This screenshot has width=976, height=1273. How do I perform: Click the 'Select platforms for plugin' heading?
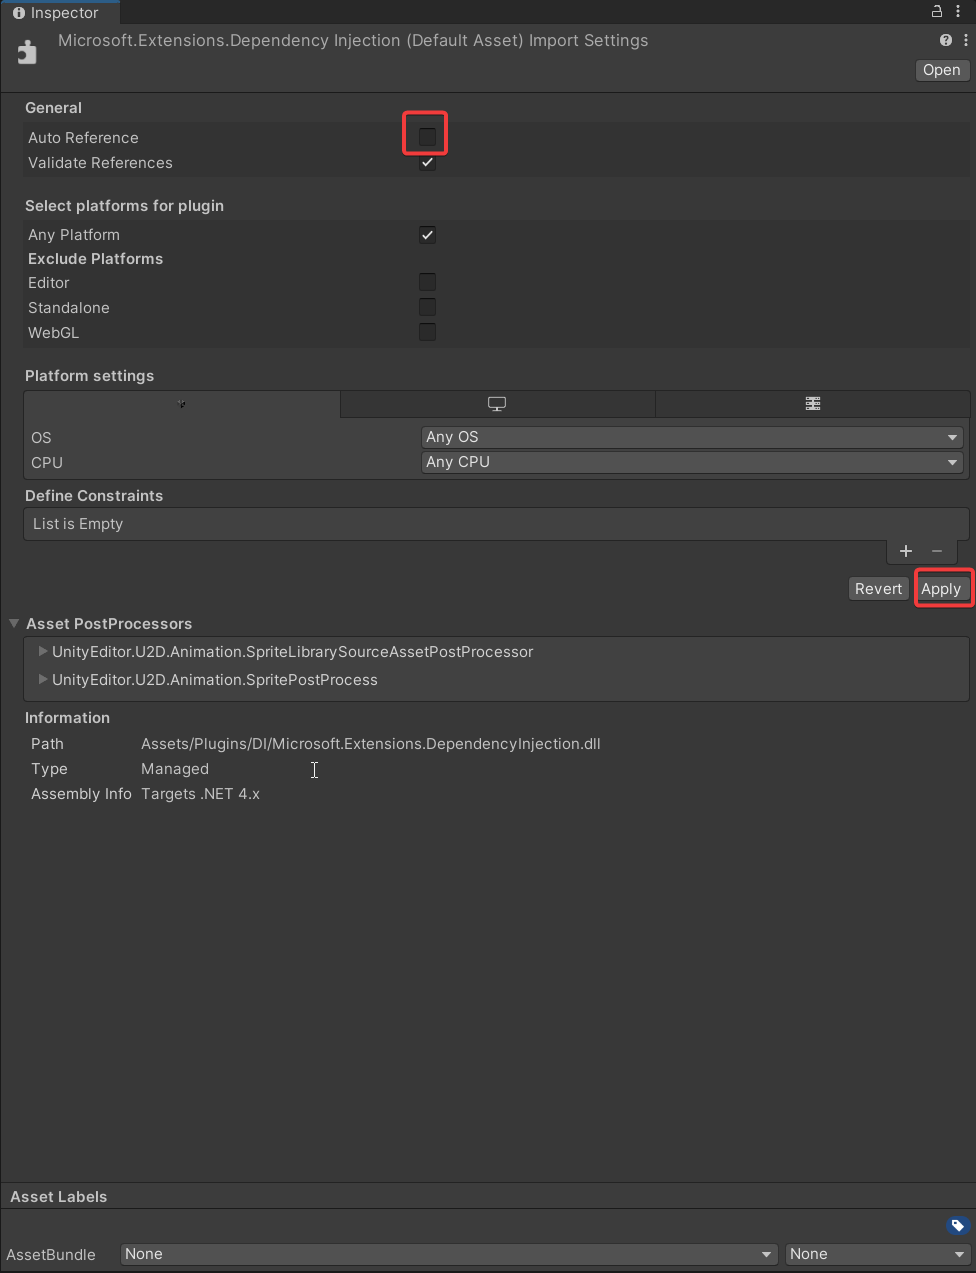pyautogui.click(x=124, y=206)
